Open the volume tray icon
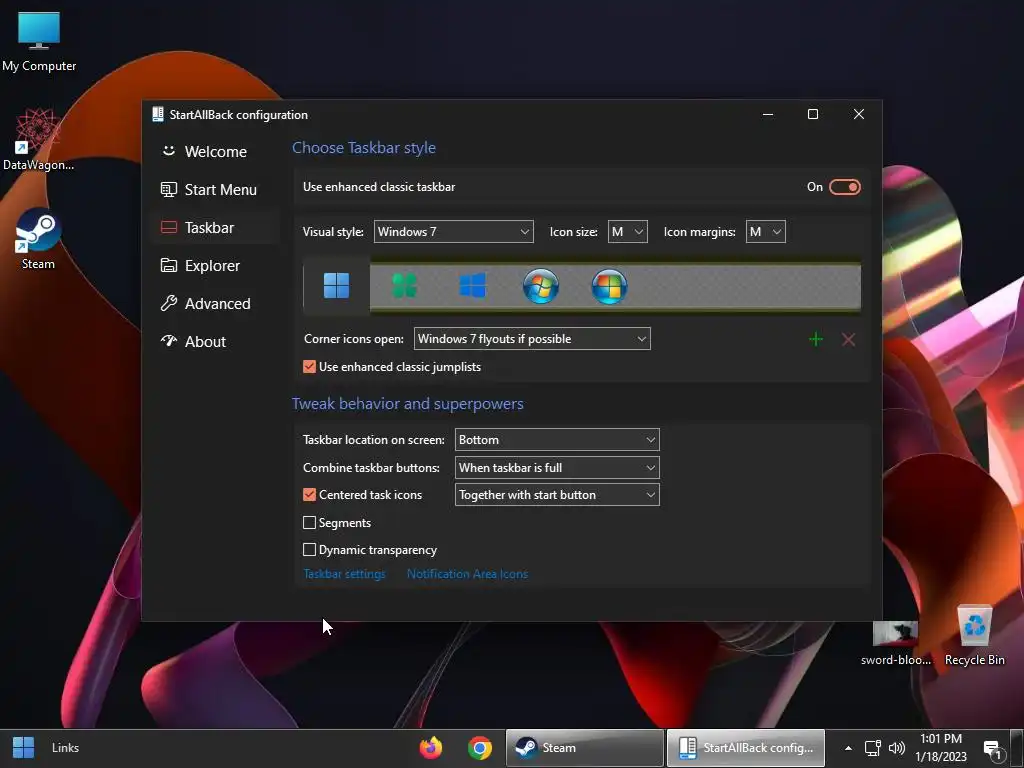The image size is (1024, 768). tap(897, 748)
